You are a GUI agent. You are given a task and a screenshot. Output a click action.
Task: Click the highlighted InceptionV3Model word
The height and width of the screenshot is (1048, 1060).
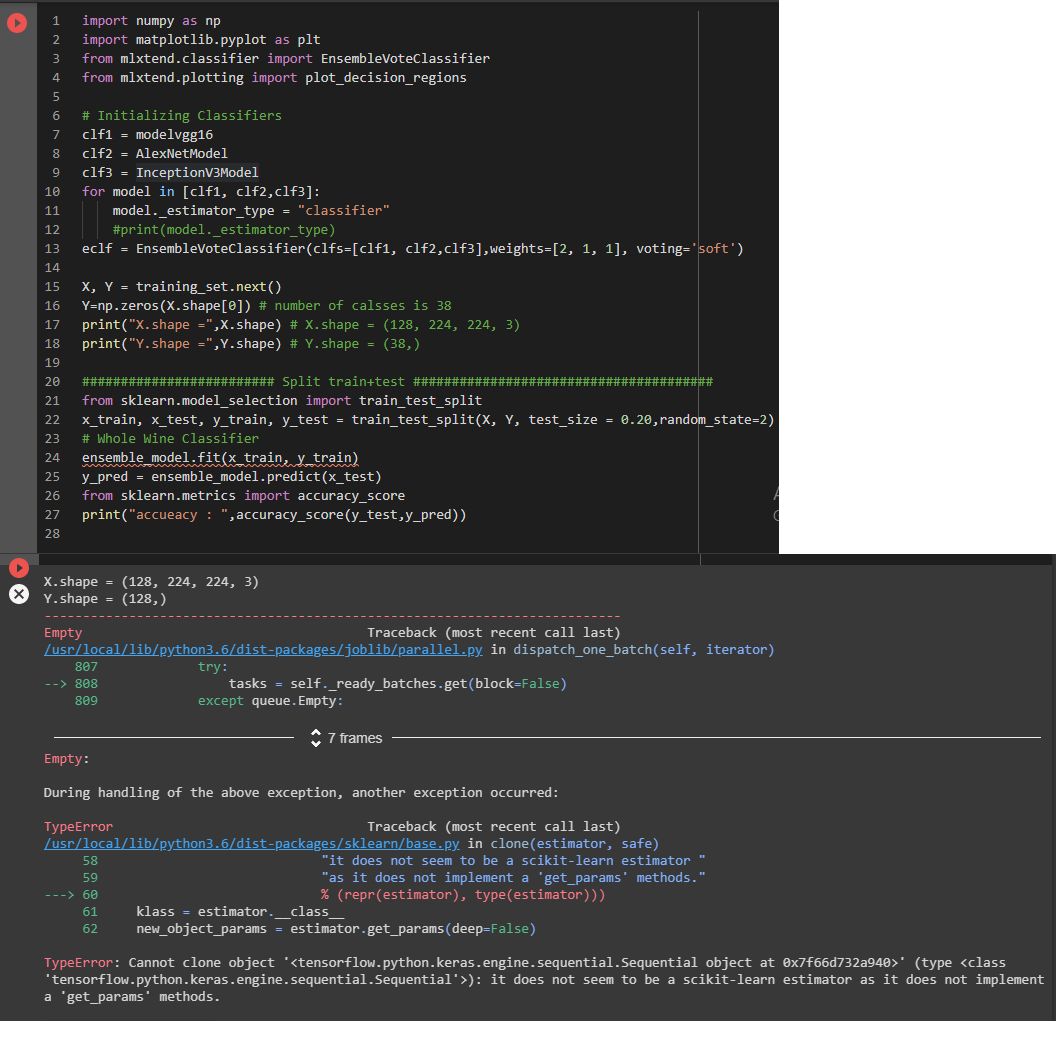coord(197,172)
